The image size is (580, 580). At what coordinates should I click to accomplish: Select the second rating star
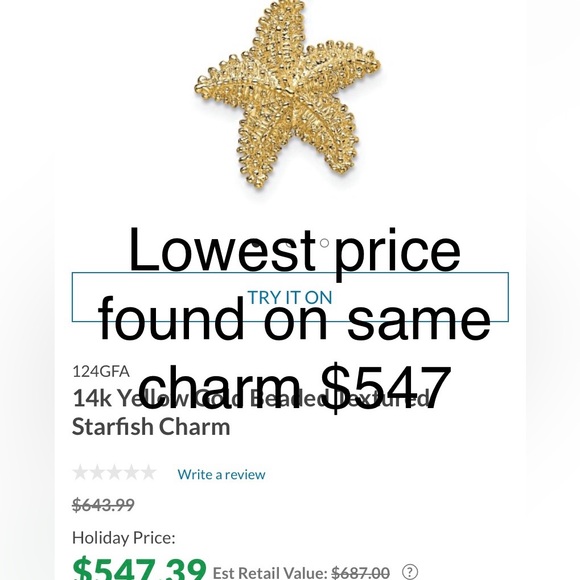tap(97, 473)
